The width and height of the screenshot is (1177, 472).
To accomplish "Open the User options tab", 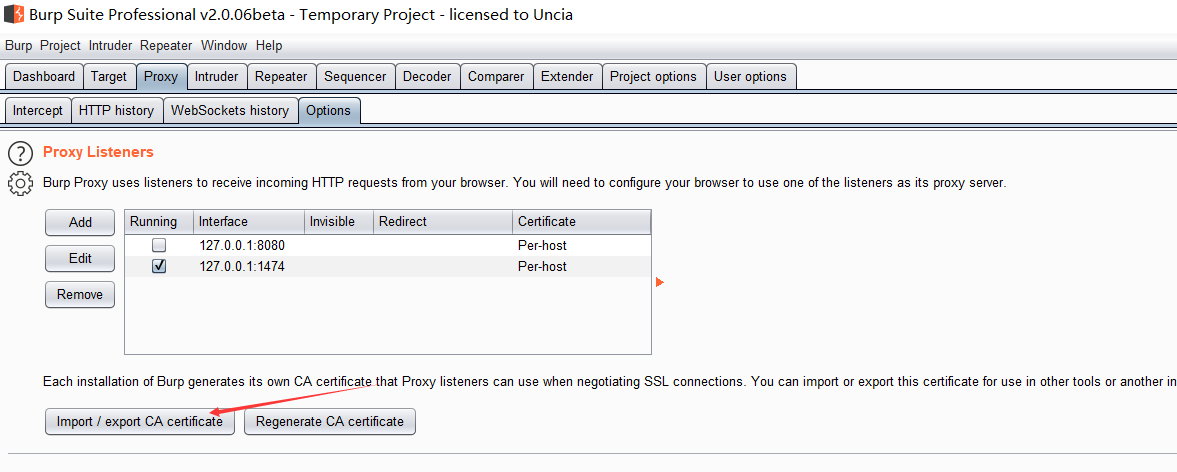I will pyautogui.click(x=750, y=77).
